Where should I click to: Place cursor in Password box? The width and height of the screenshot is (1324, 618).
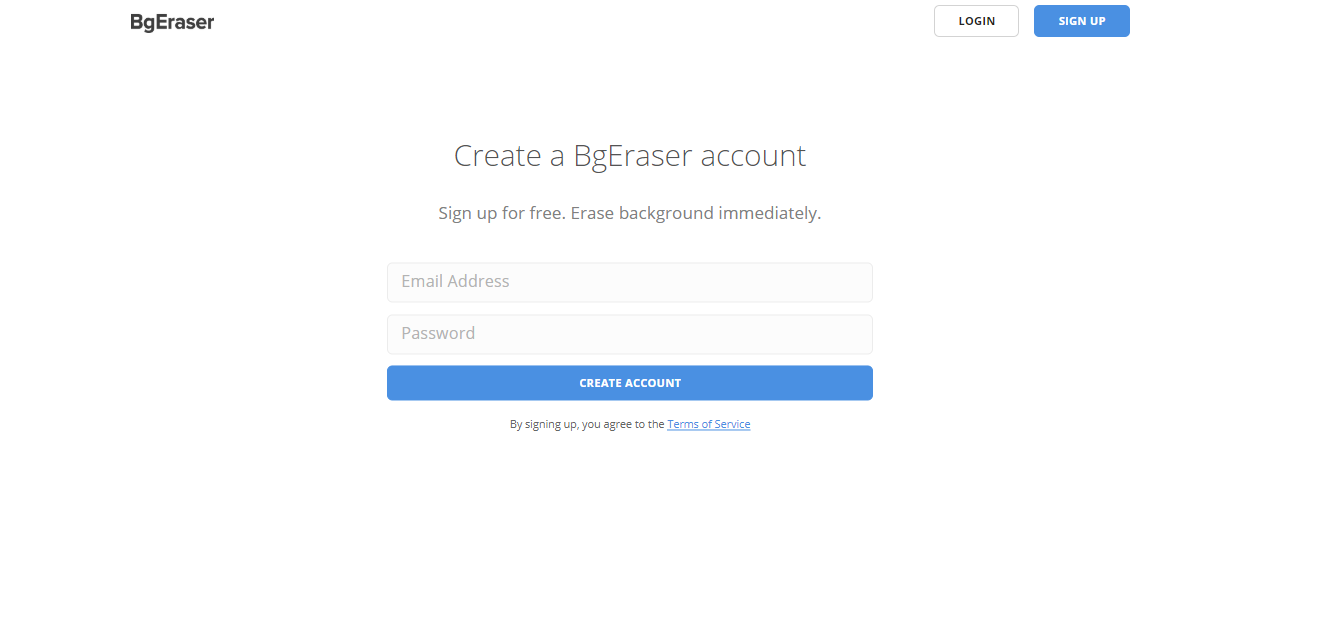(x=629, y=334)
